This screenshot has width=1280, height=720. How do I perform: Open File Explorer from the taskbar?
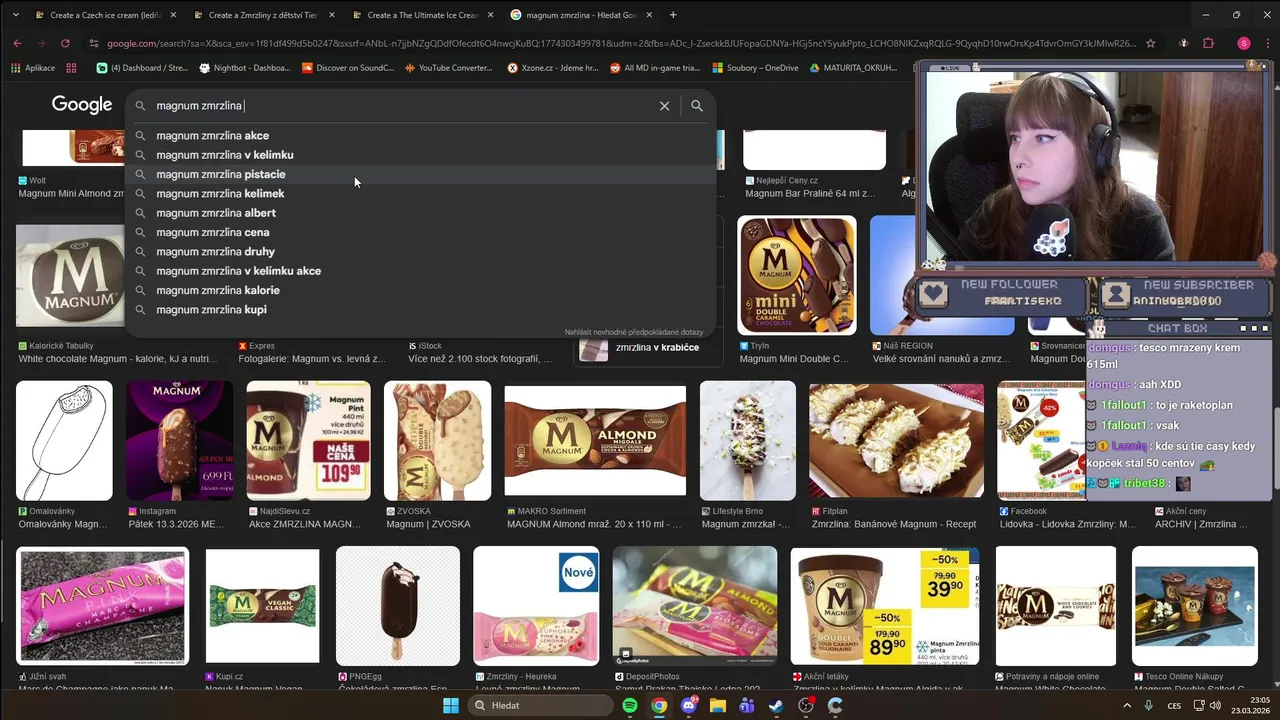(x=717, y=706)
